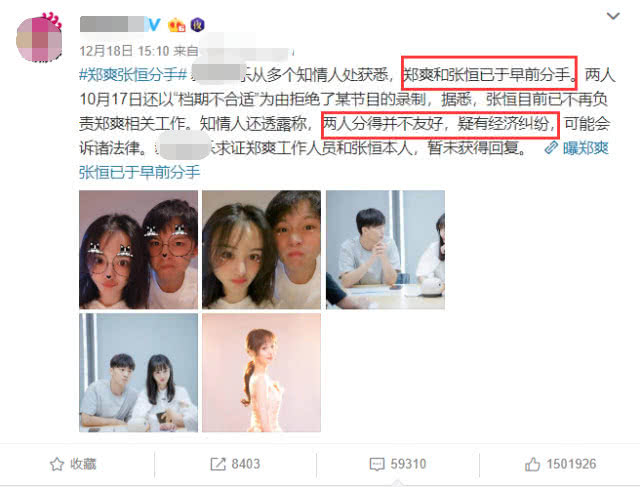
Task: Open the photo of couple seated together
Action: pyautogui.click(x=138, y=373)
